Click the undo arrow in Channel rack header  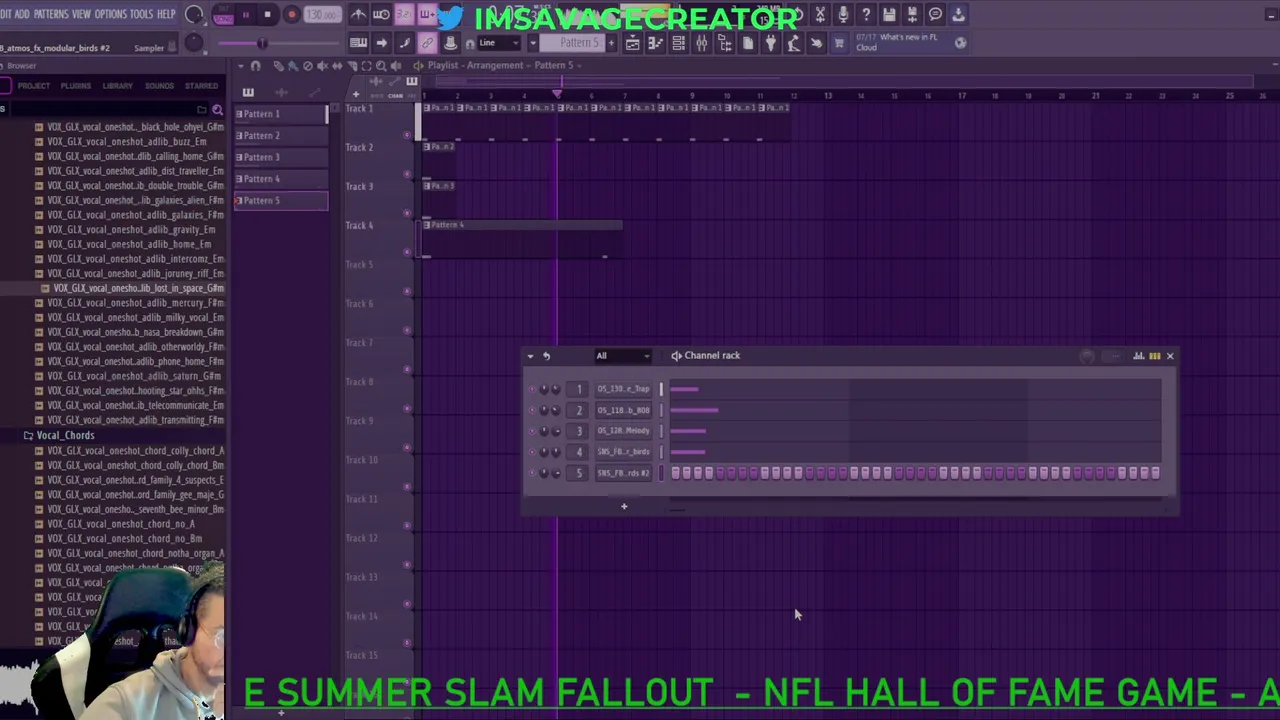(x=546, y=356)
